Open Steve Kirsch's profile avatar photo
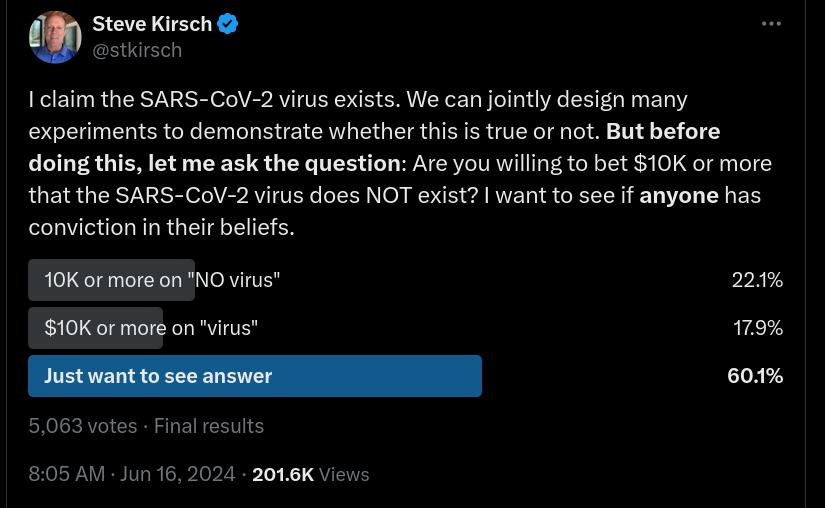825x508 pixels. coord(55,38)
